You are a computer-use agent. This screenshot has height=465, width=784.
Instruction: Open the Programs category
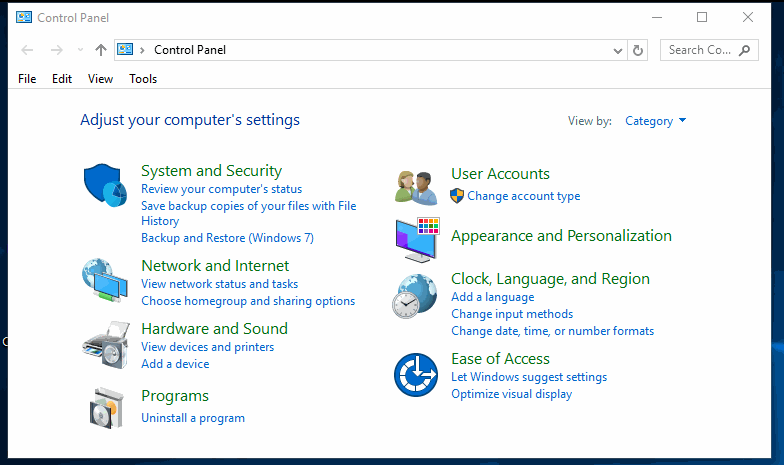tap(175, 396)
